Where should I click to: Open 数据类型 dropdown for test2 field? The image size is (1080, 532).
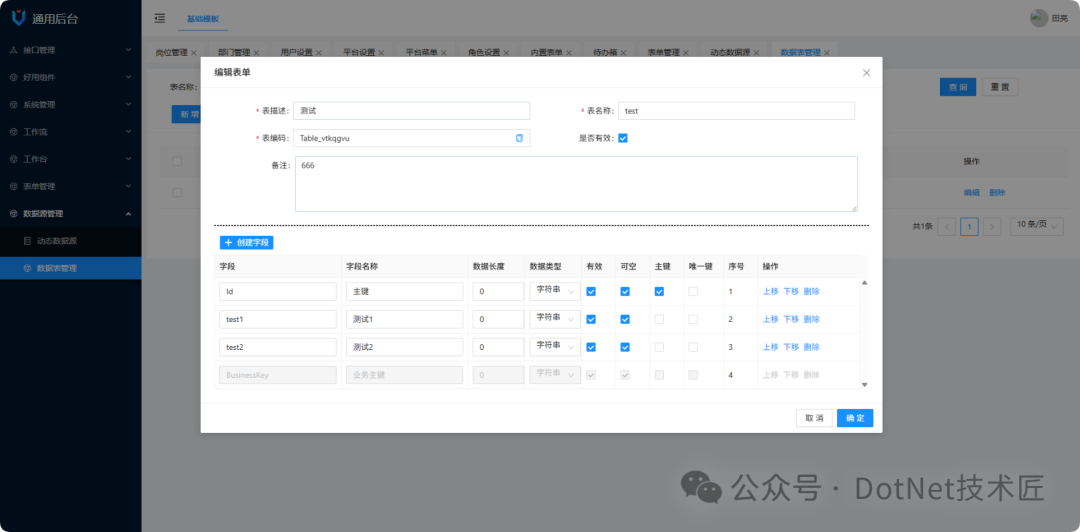tap(555, 347)
